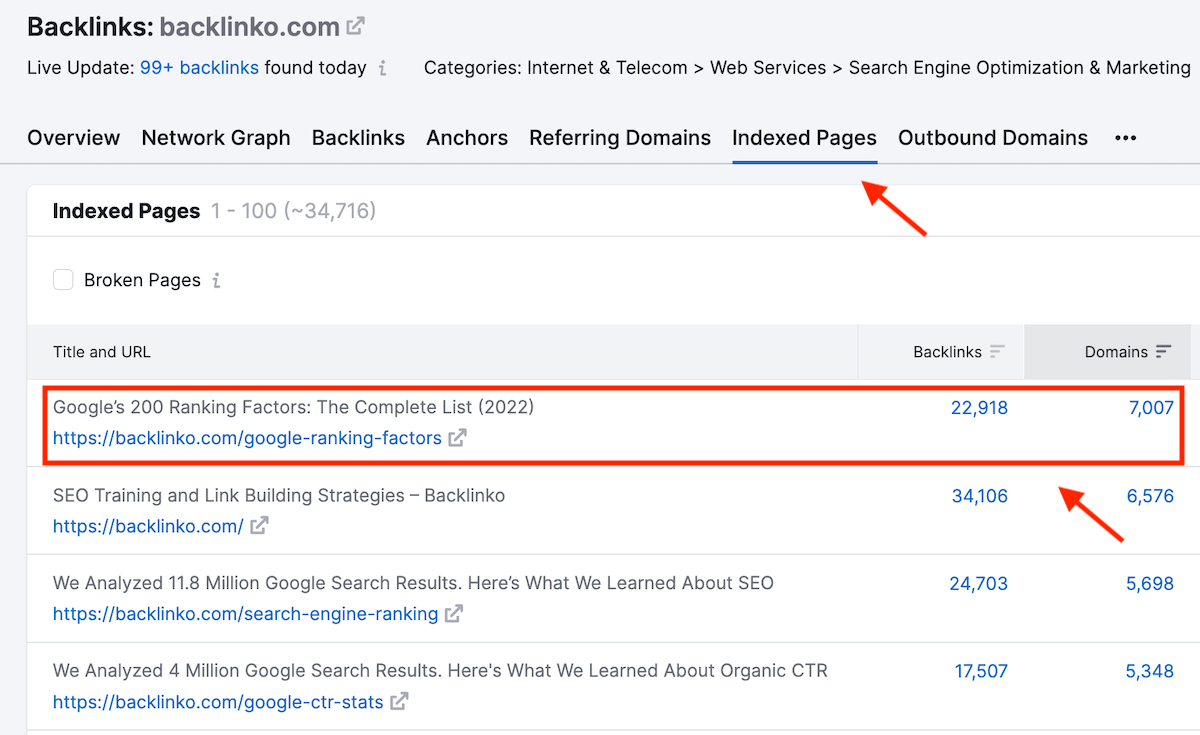Select the Outbound Domains tab
Viewport: 1200px width, 735px height.
(x=992, y=138)
